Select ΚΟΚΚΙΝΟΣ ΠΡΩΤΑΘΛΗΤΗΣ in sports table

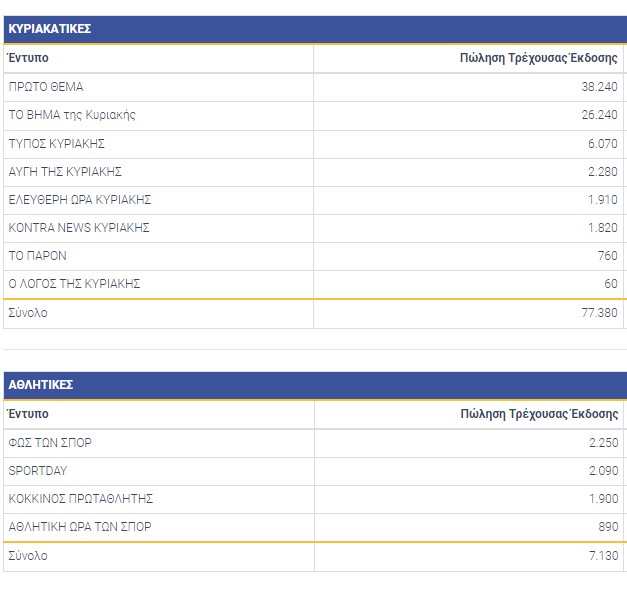[80, 499]
